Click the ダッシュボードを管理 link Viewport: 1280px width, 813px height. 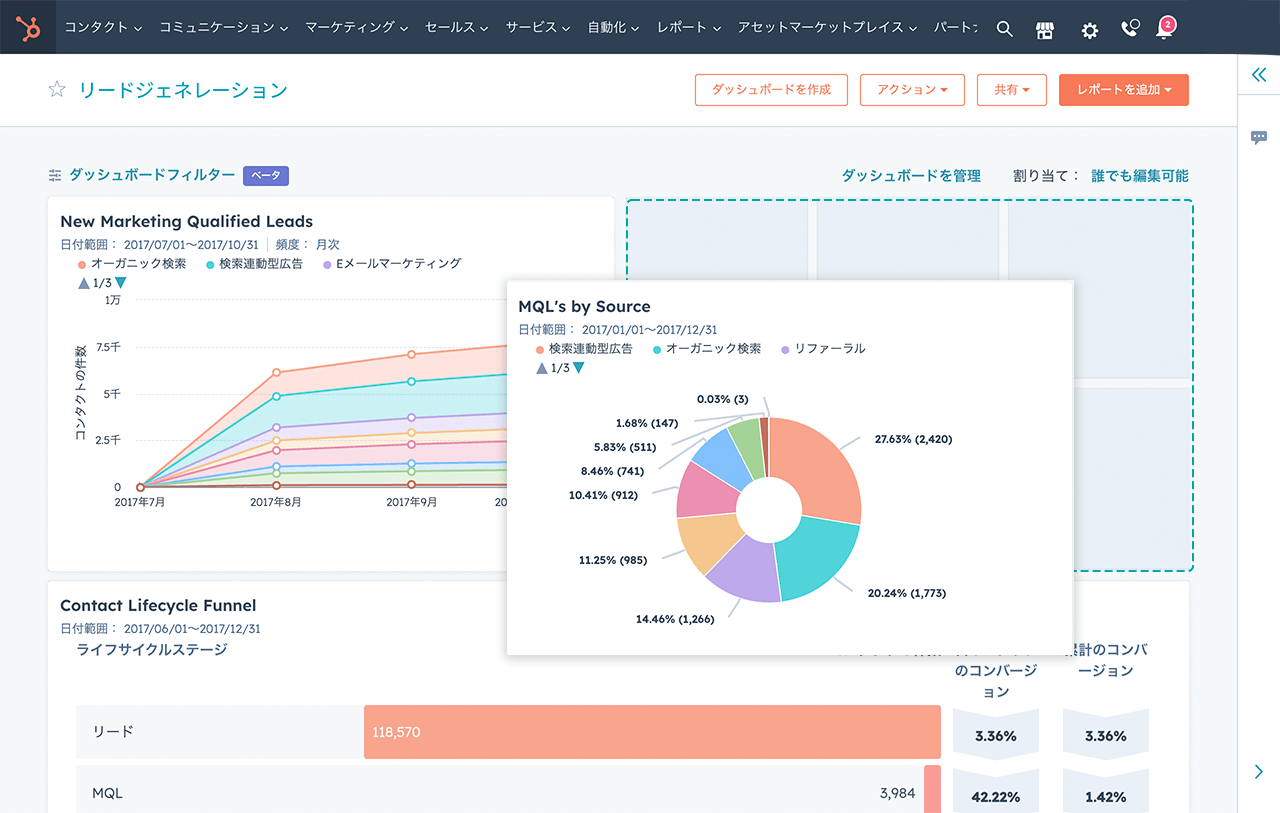click(911, 175)
